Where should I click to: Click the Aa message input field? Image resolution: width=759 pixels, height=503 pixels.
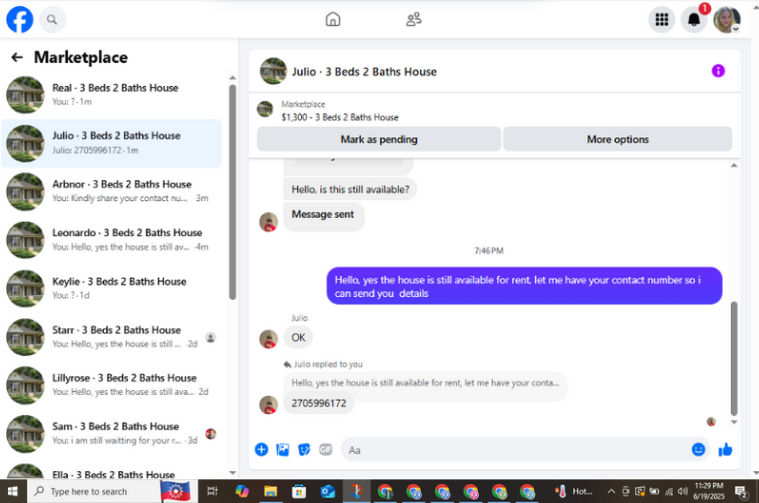pyautogui.click(x=518, y=450)
